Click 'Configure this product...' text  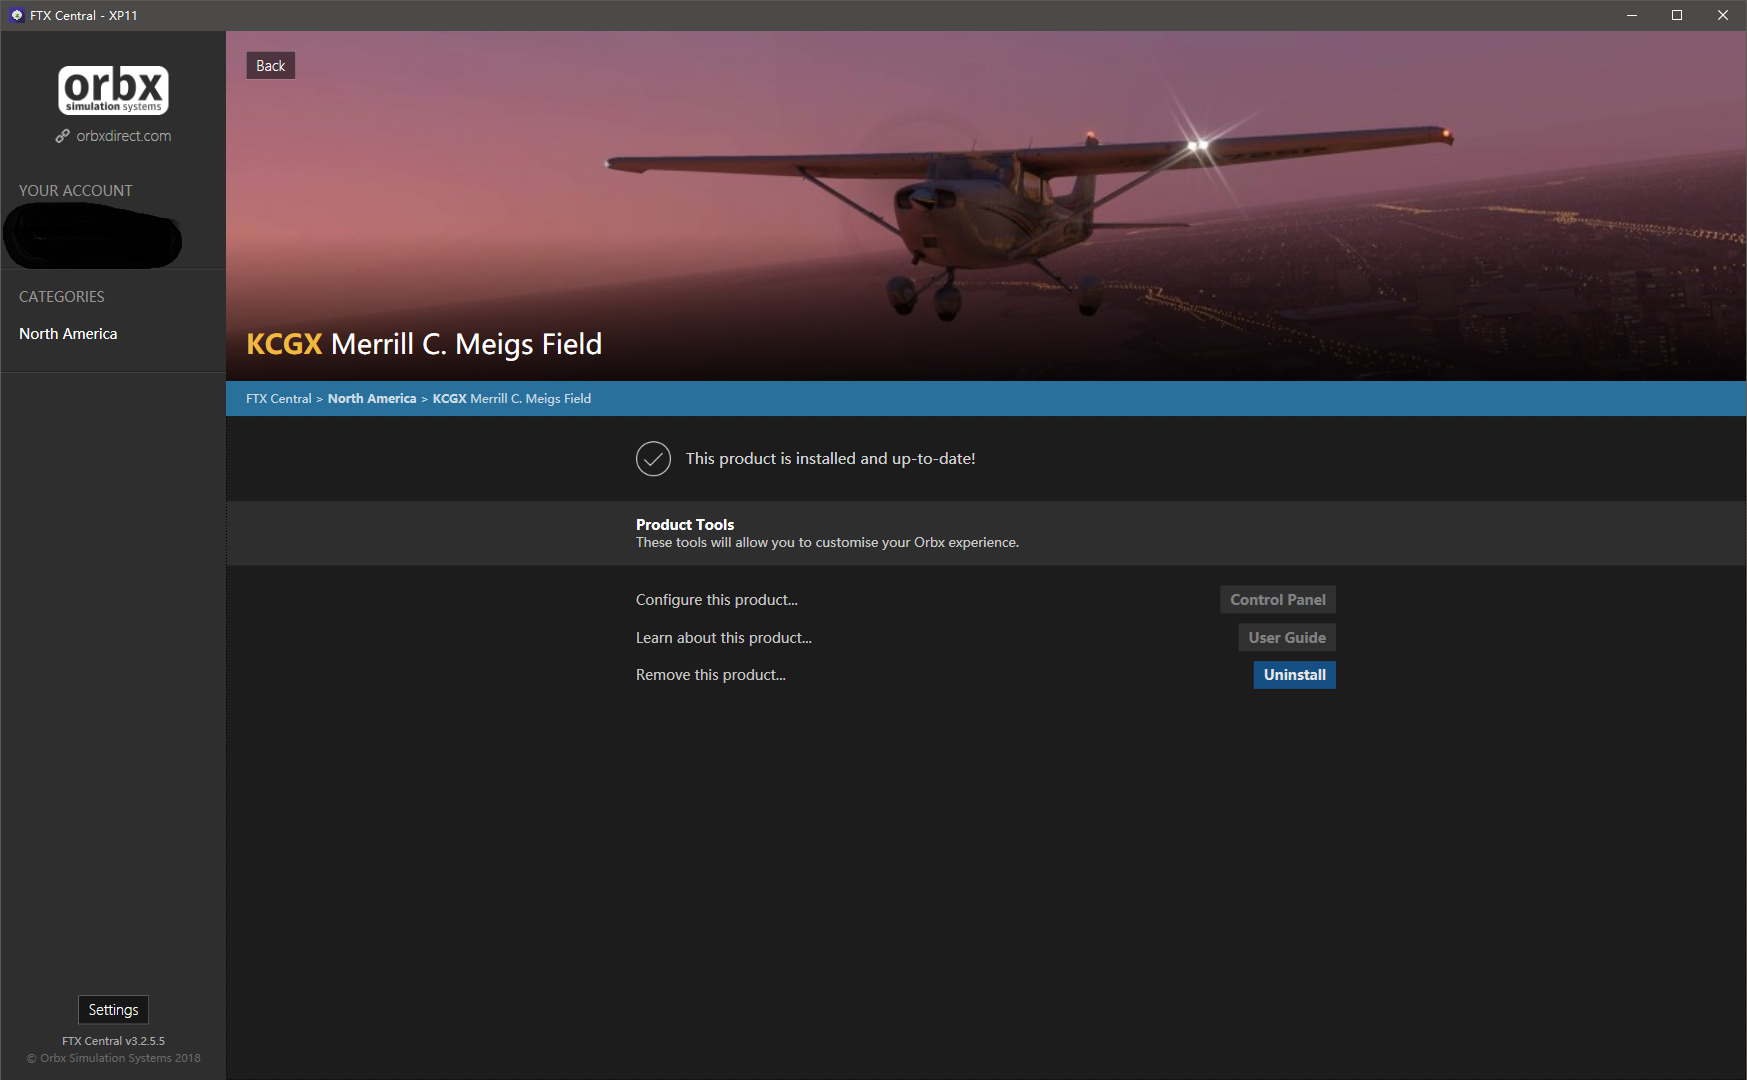717,600
